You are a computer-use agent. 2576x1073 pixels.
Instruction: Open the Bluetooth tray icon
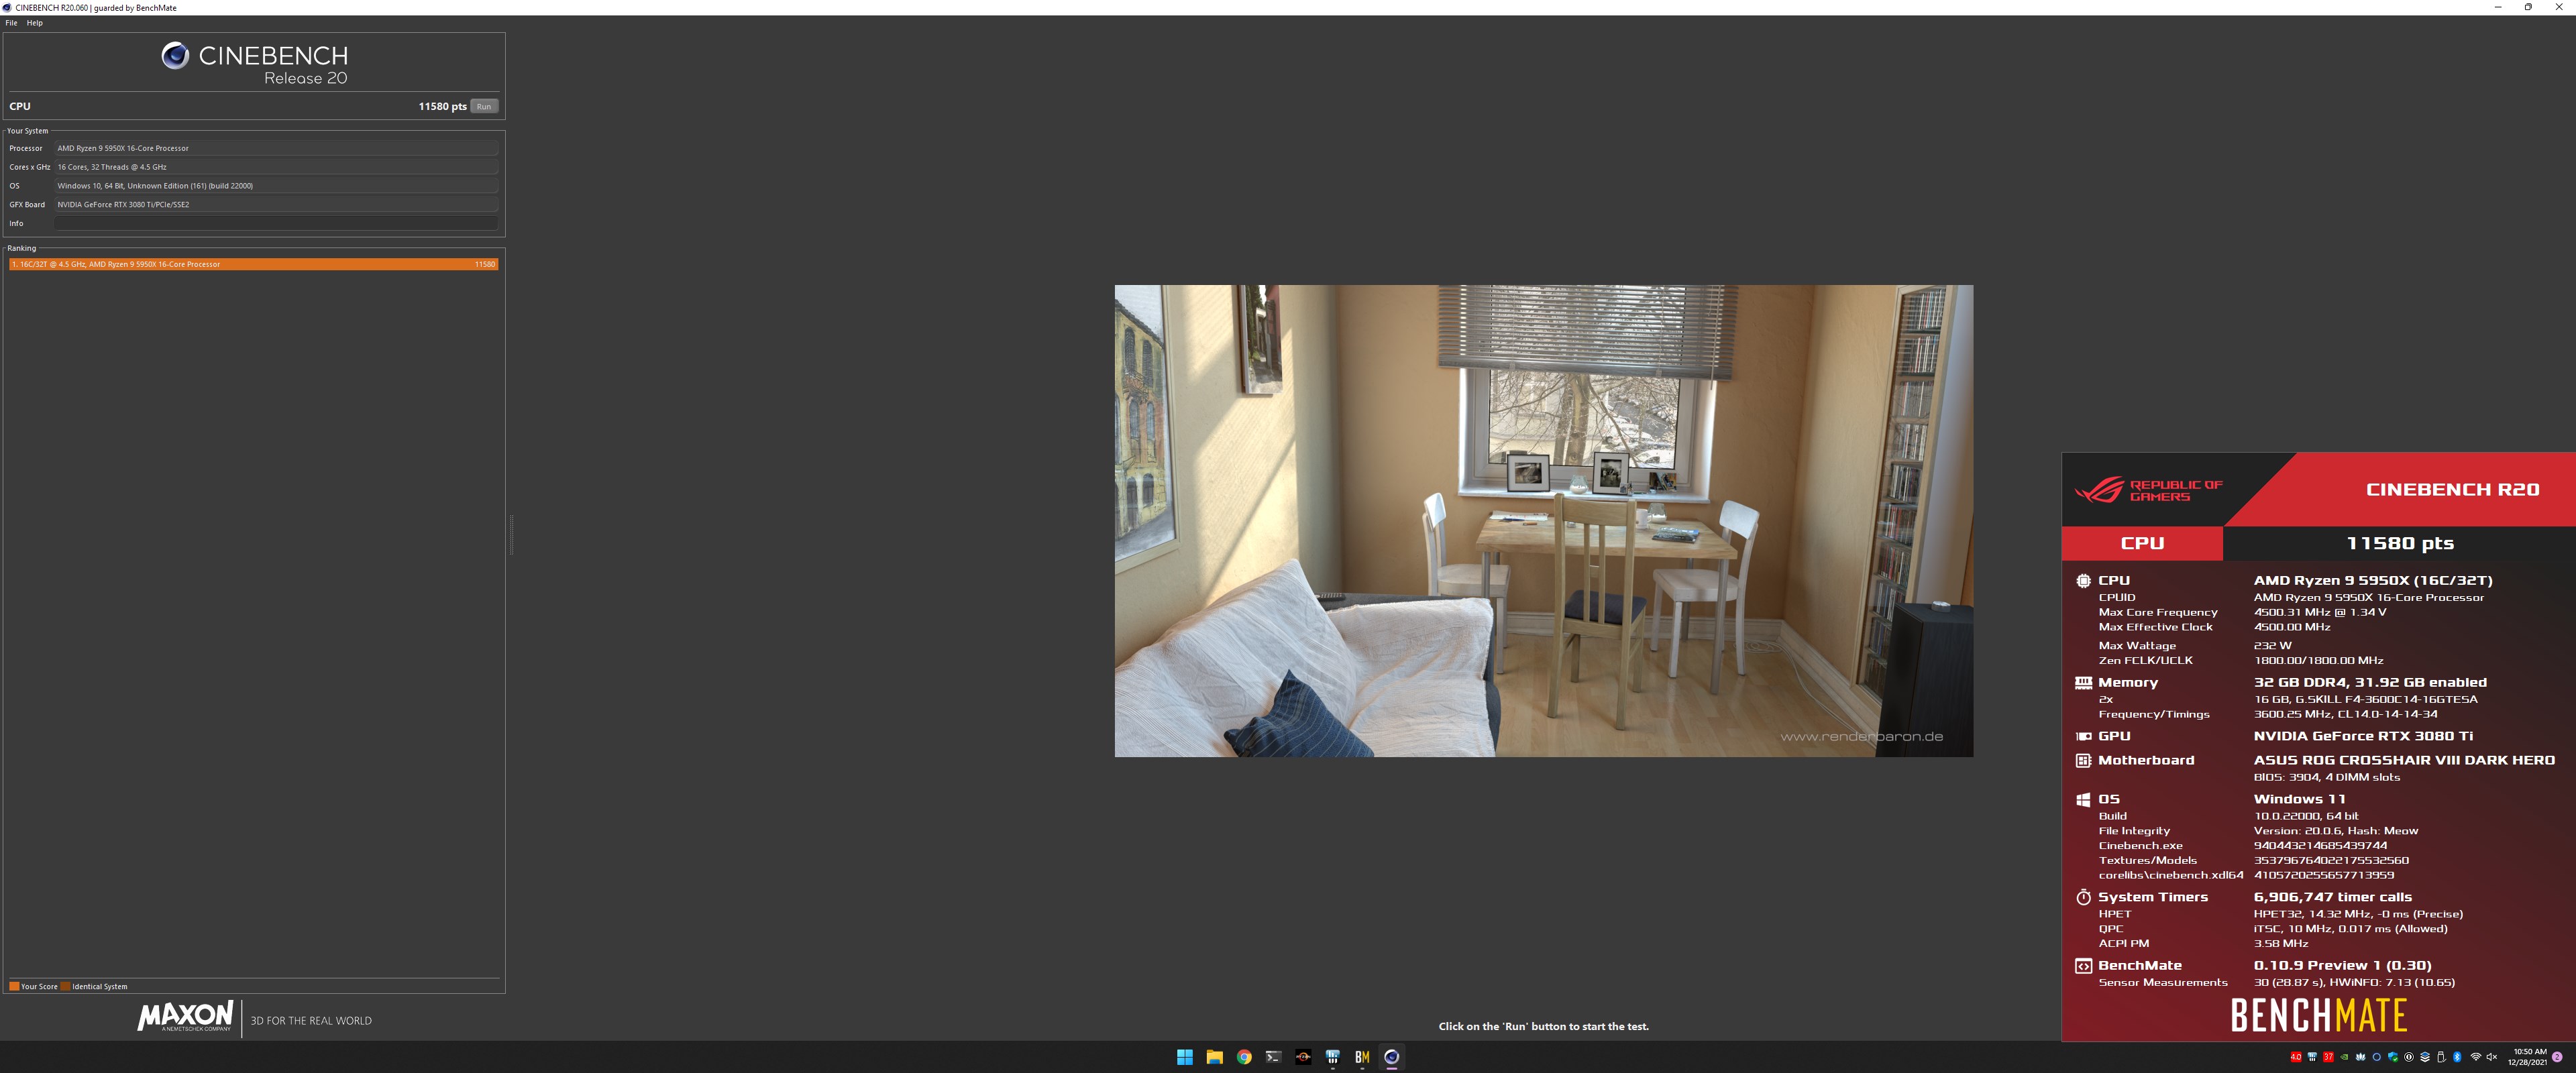(x=2457, y=1057)
